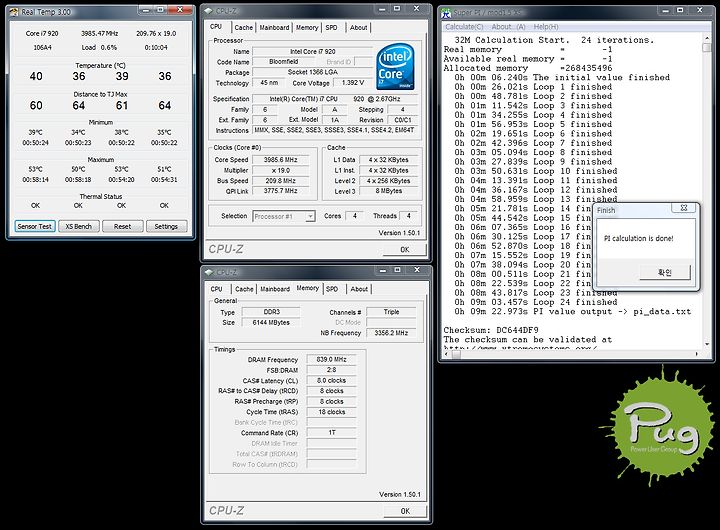720x530 pixels.
Task: Click the Level 3 cache 8 MBytes field
Action: pos(388,191)
